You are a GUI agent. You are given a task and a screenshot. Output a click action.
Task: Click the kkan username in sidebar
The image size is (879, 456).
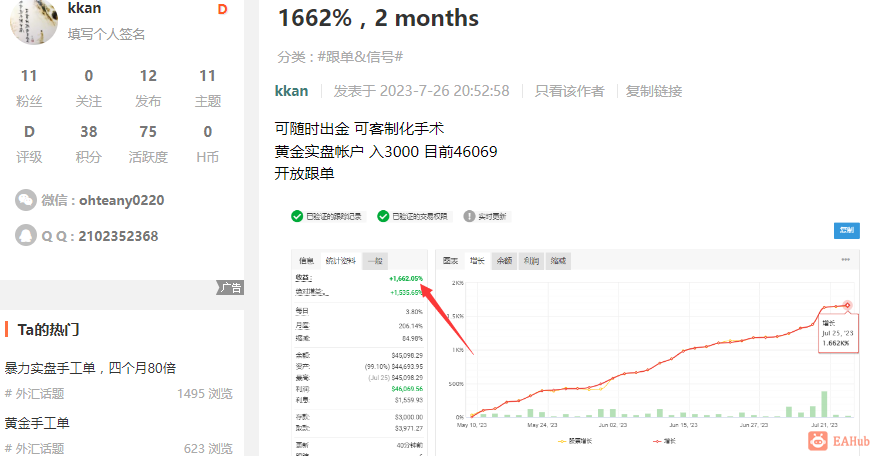(85, 8)
